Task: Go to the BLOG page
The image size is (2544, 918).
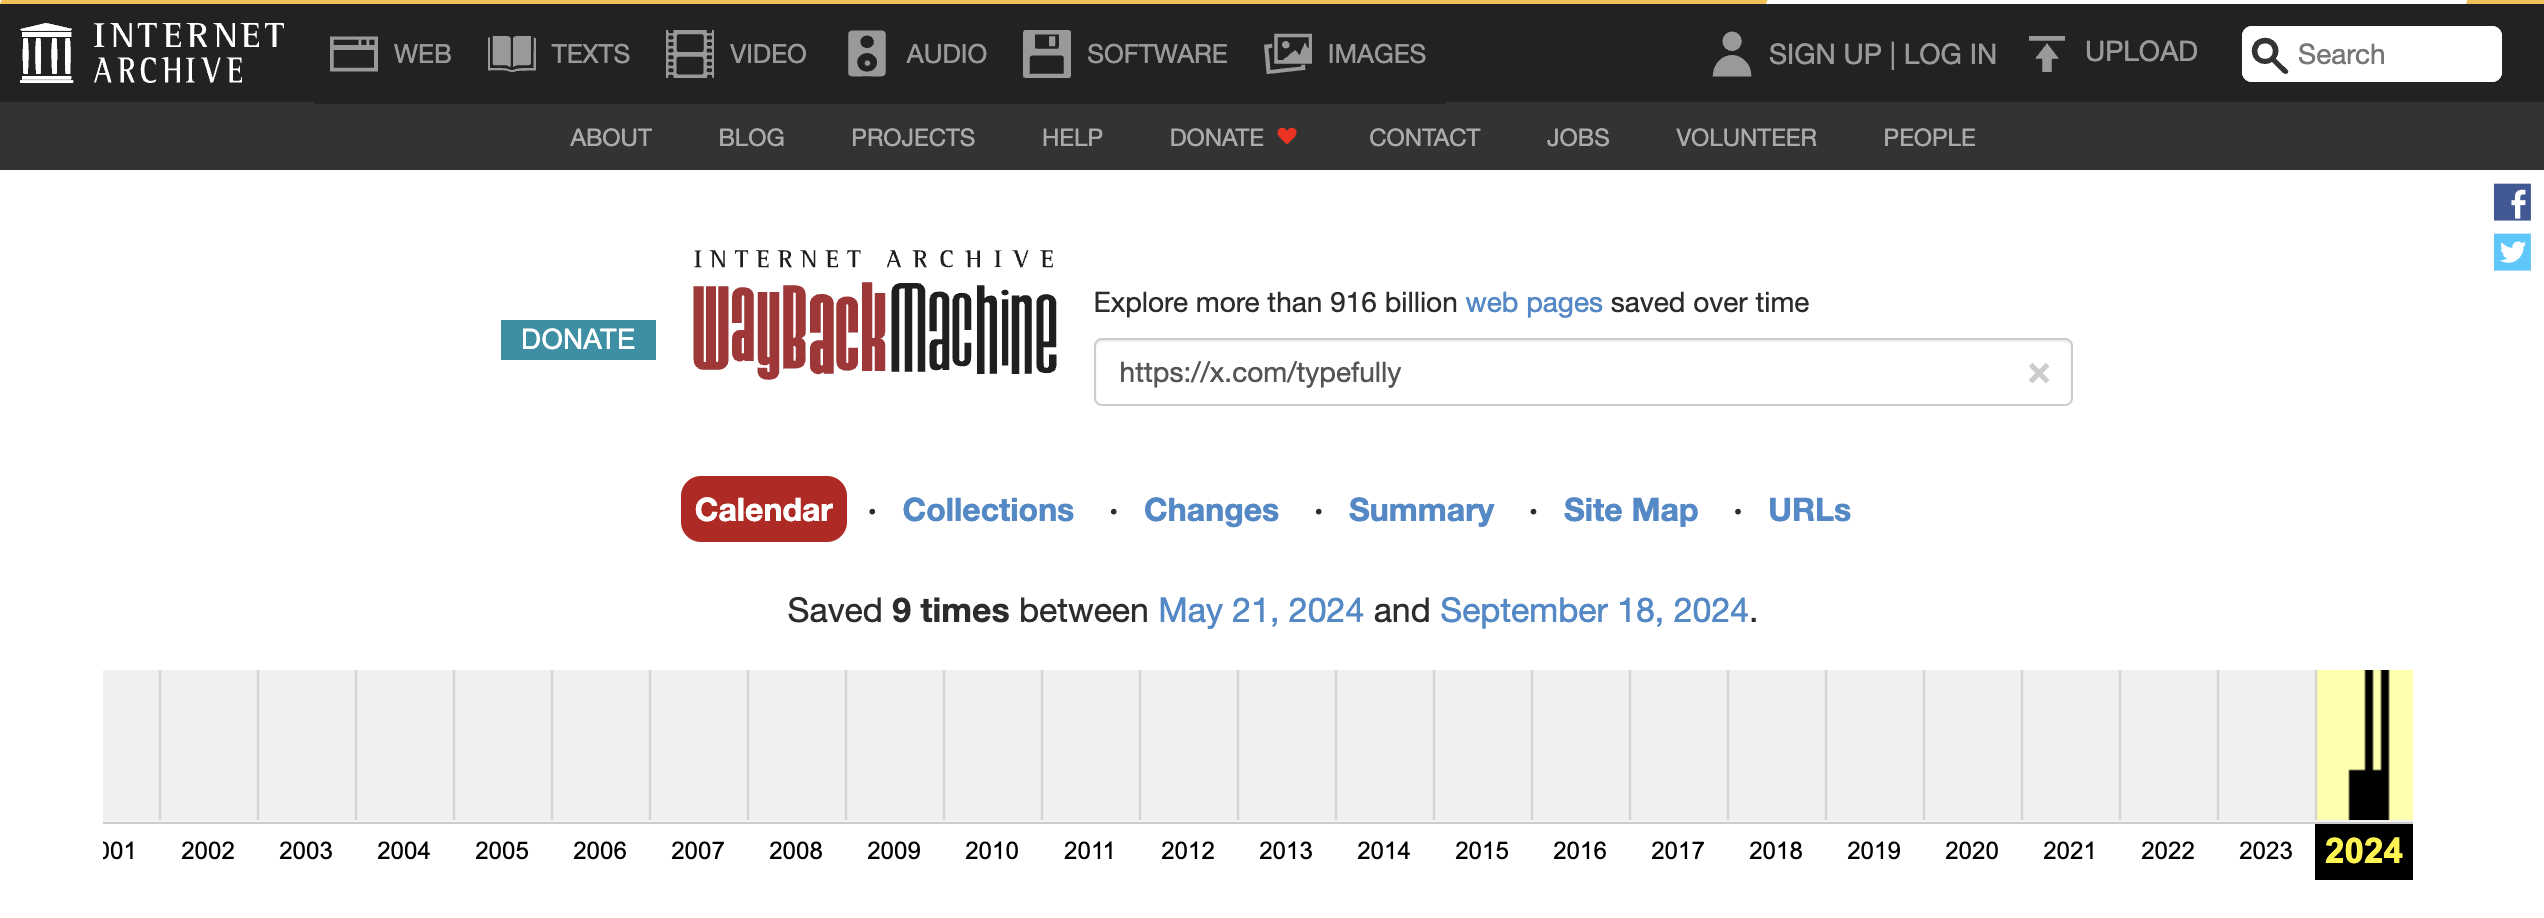Action: coord(751,137)
